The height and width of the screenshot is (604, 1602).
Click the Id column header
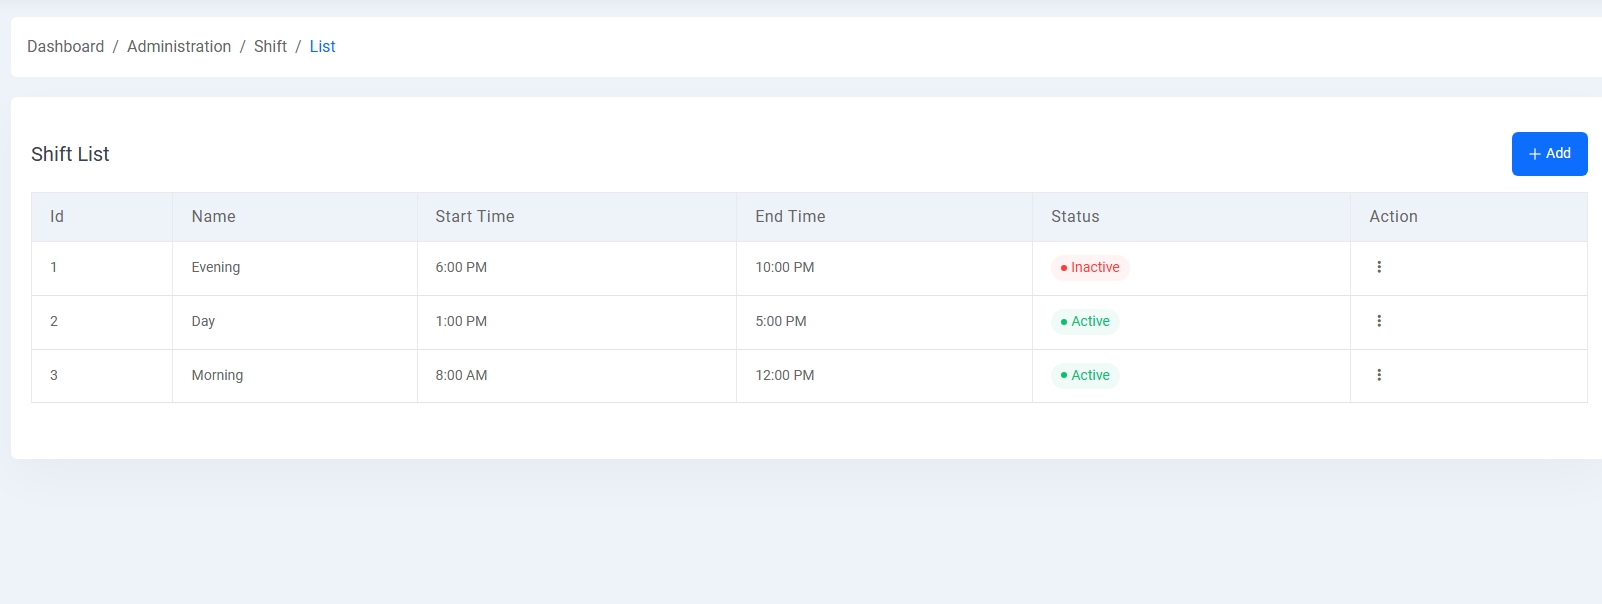pos(57,217)
